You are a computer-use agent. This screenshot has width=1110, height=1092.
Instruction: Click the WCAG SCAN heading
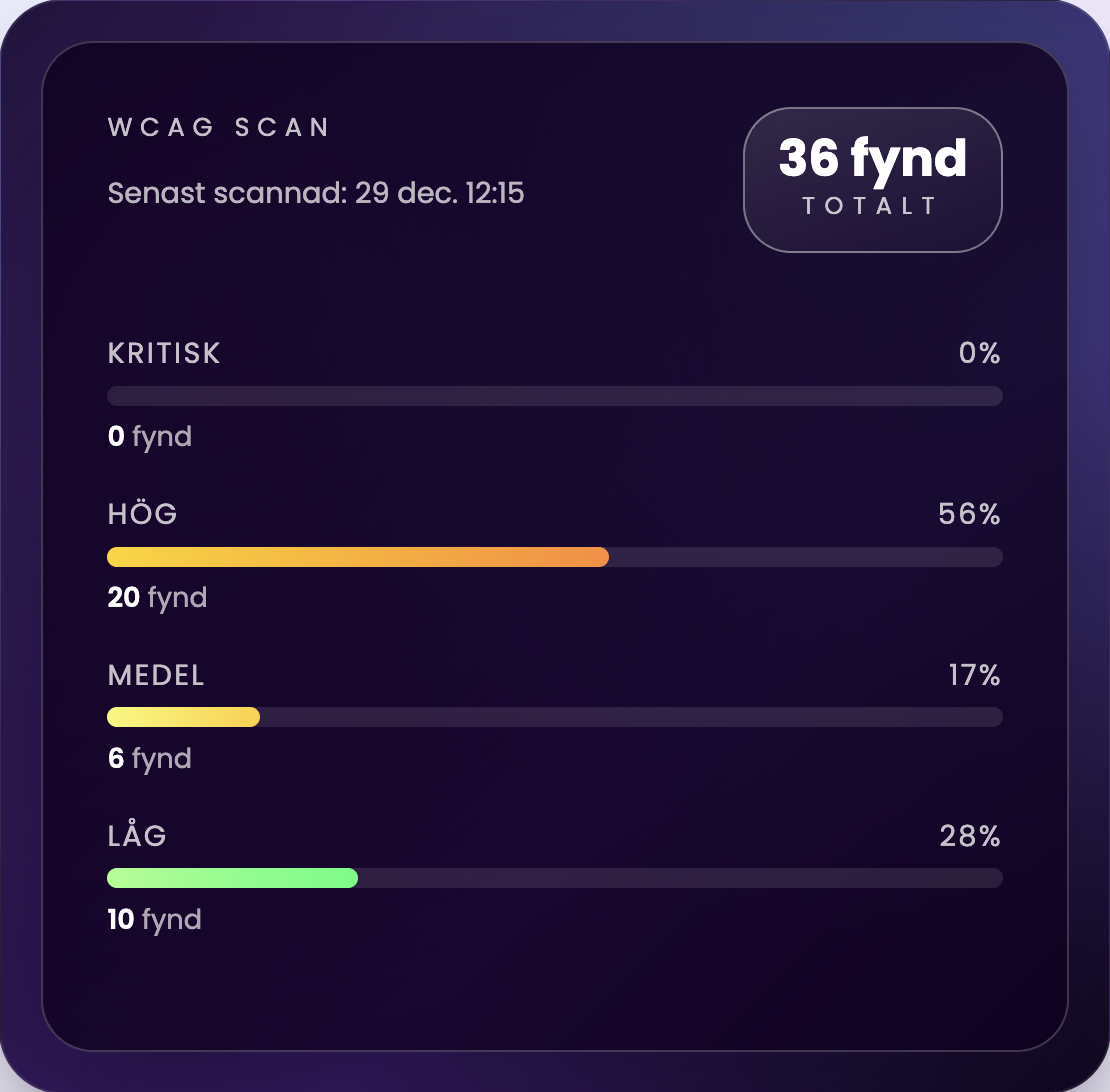[x=218, y=128]
